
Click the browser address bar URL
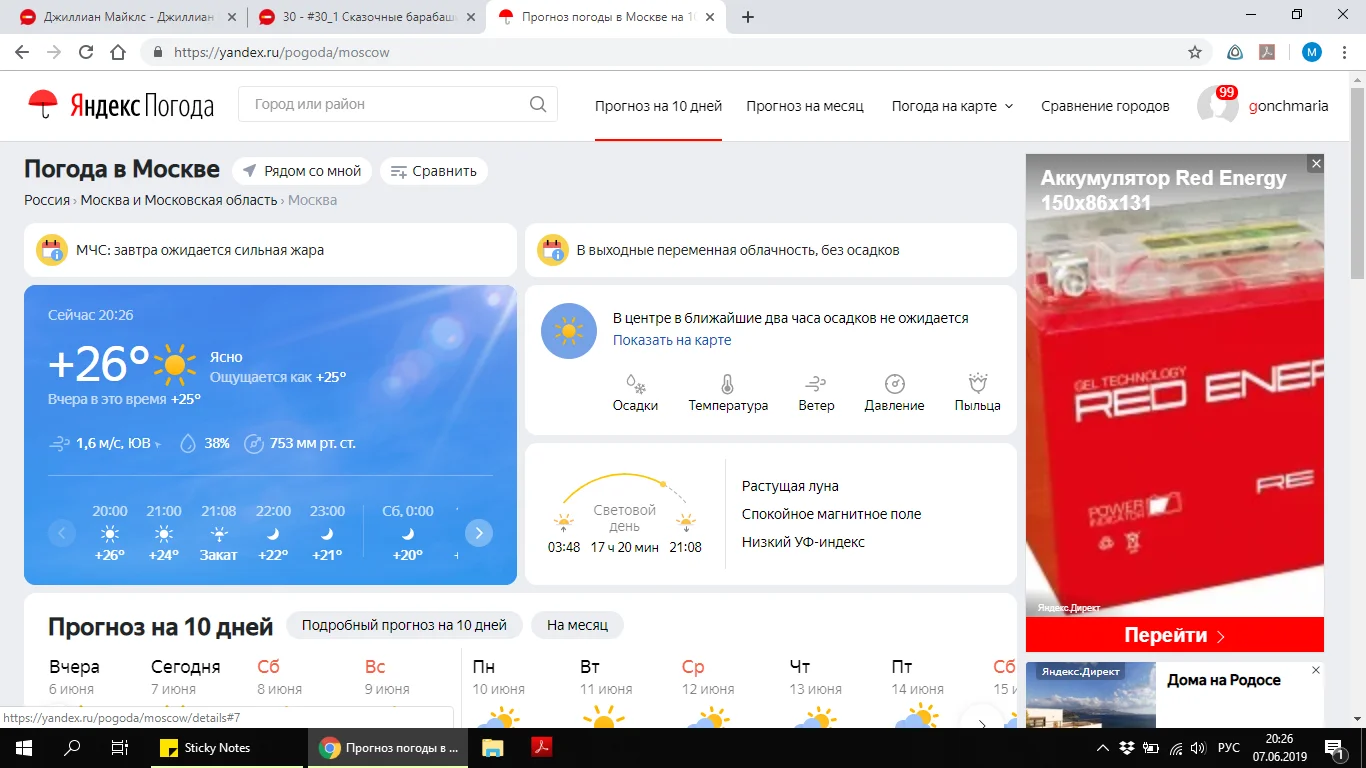coord(281,52)
